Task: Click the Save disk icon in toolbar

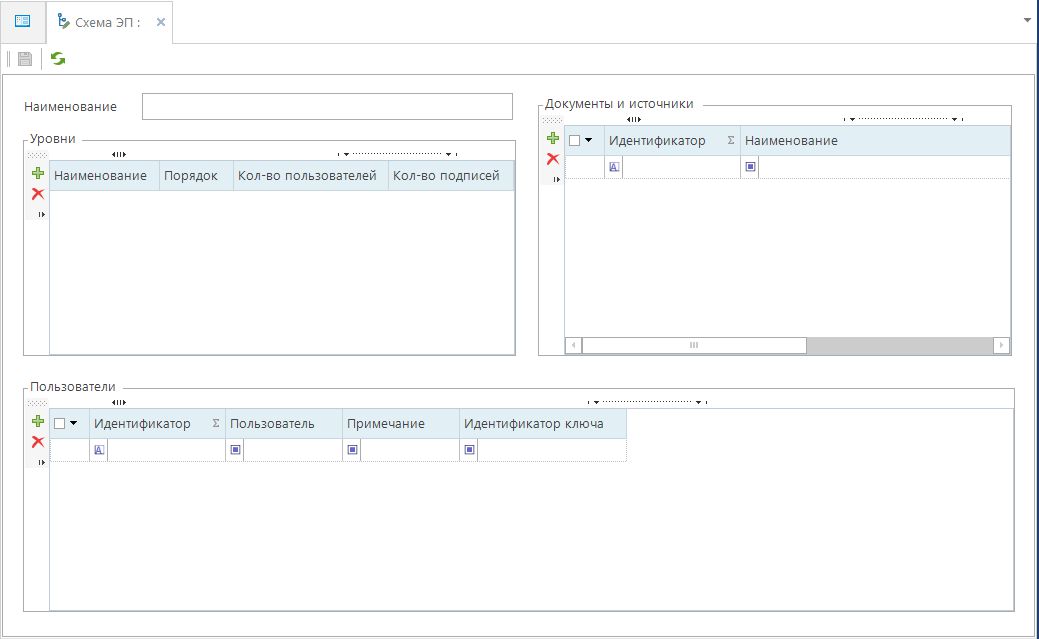Action: 25,59
